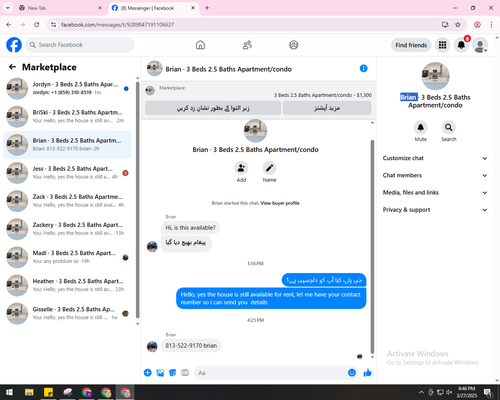Select the Messenger | Facebook tab
The height and width of the screenshot is (400, 500).
tap(154, 8)
